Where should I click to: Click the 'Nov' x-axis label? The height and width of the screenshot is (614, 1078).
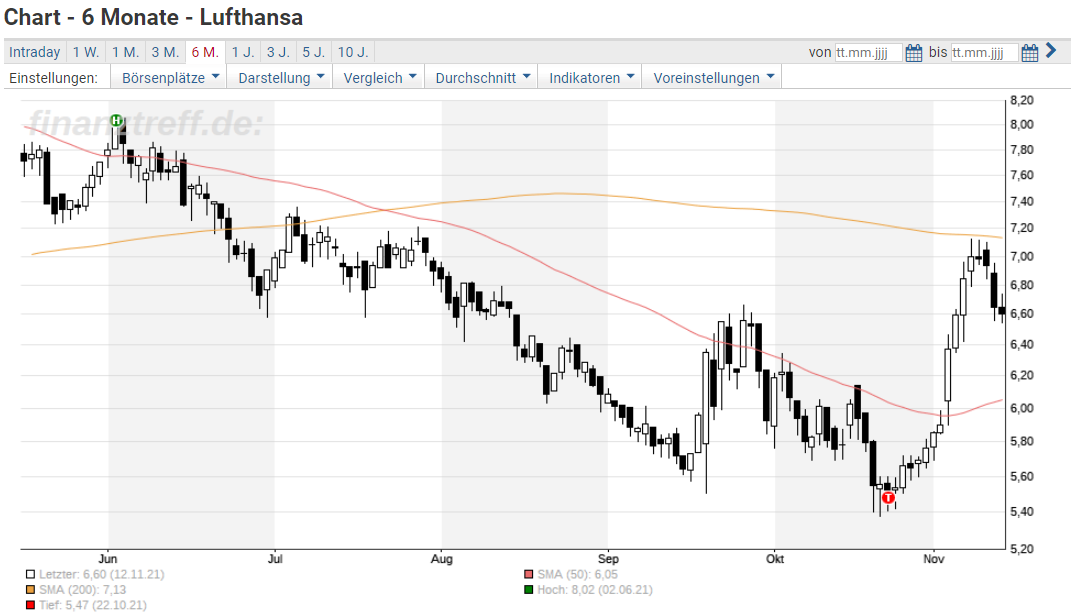pos(934,558)
